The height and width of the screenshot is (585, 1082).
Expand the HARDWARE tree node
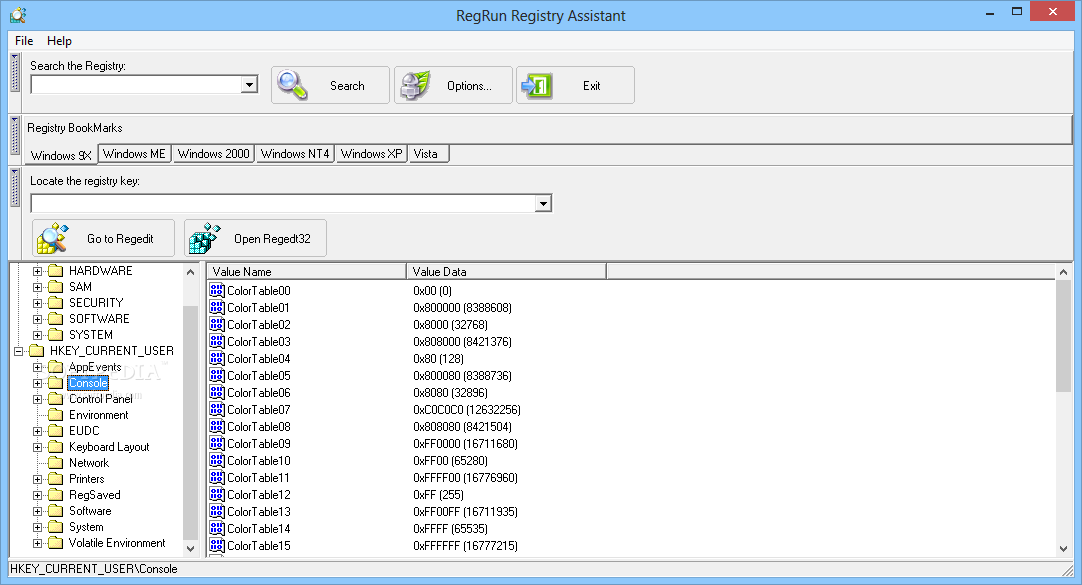tap(38, 271)
